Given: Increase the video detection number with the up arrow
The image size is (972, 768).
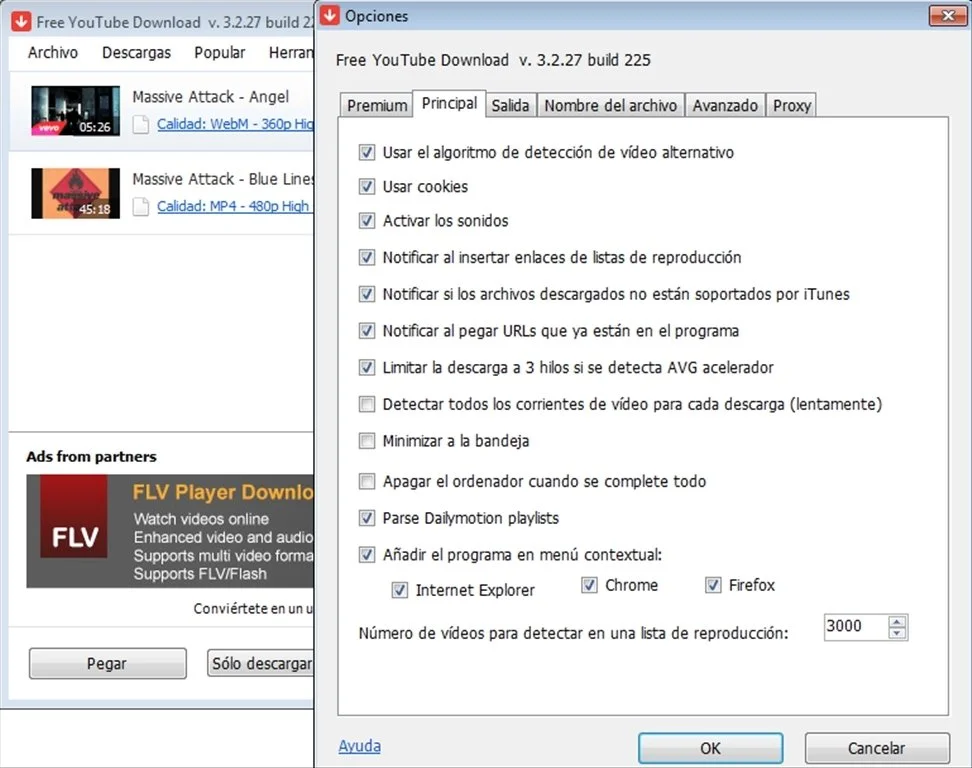Looking at the screenshot, I should [x=898, y=621].
